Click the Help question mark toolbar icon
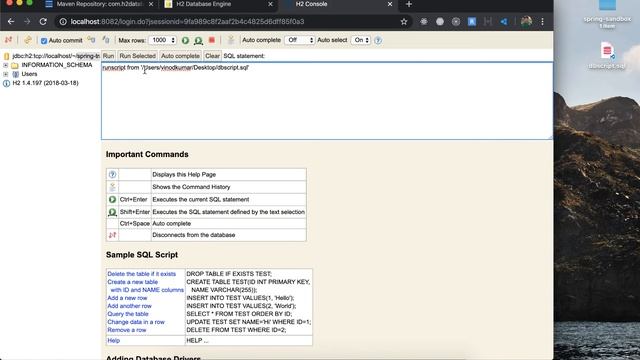This screenshot has height=360, width=640. click(x=378, y=40)
